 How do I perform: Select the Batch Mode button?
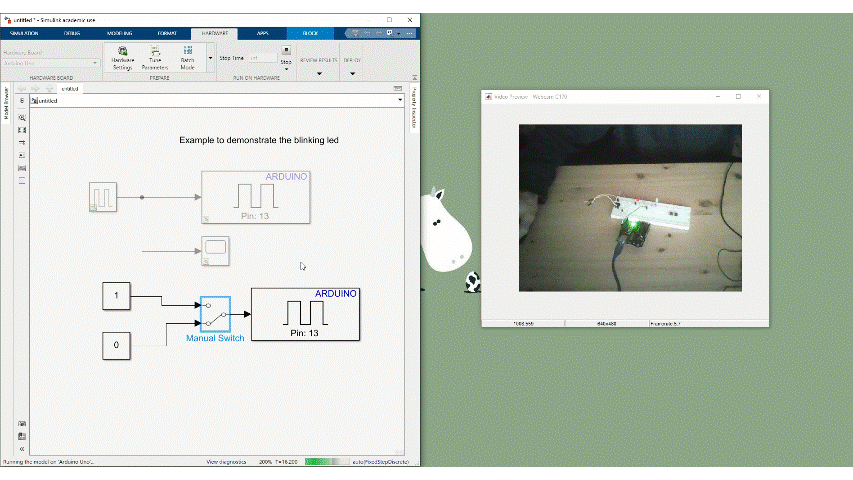point(188,58)
